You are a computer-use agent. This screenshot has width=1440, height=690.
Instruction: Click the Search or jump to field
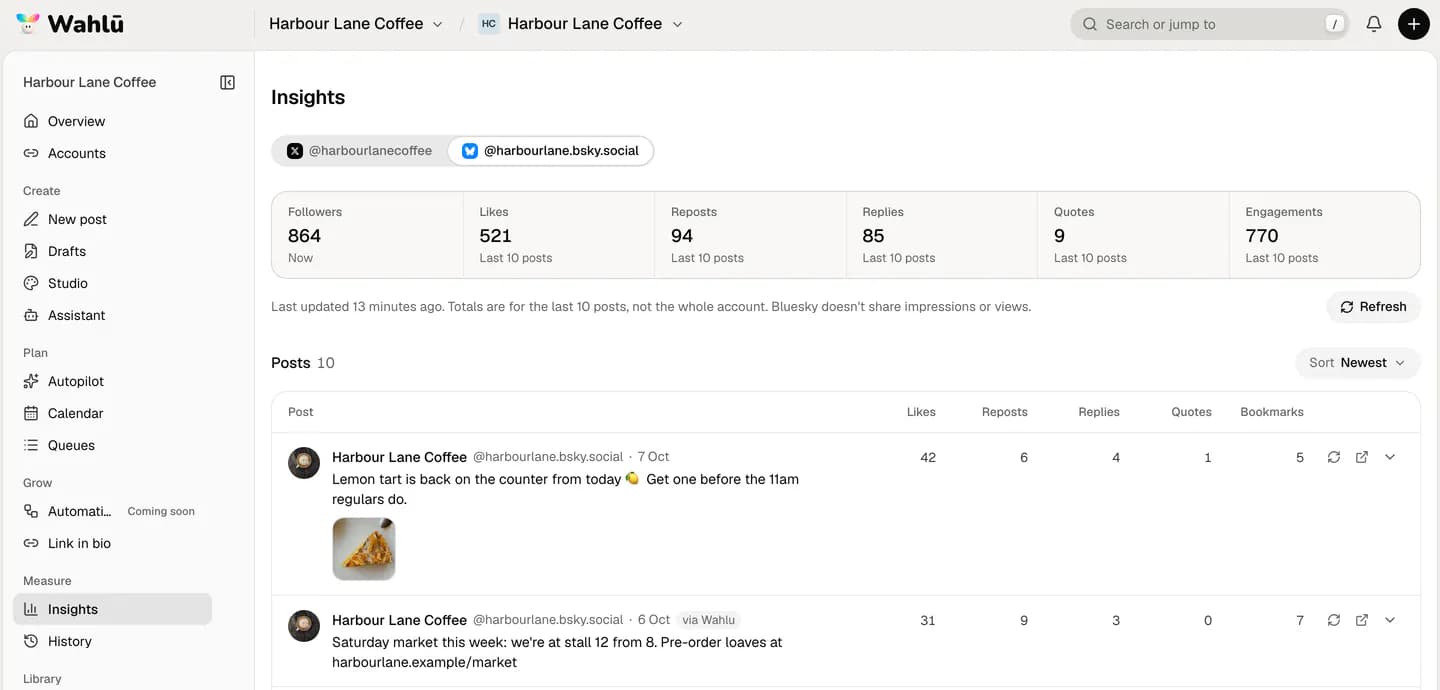tap(1209, 24)
